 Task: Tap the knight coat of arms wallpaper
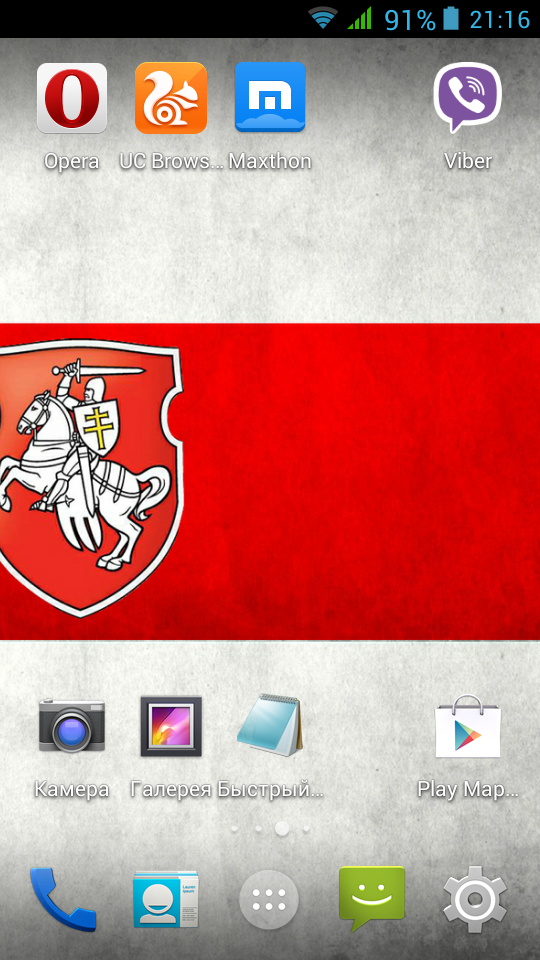point(92,478)
